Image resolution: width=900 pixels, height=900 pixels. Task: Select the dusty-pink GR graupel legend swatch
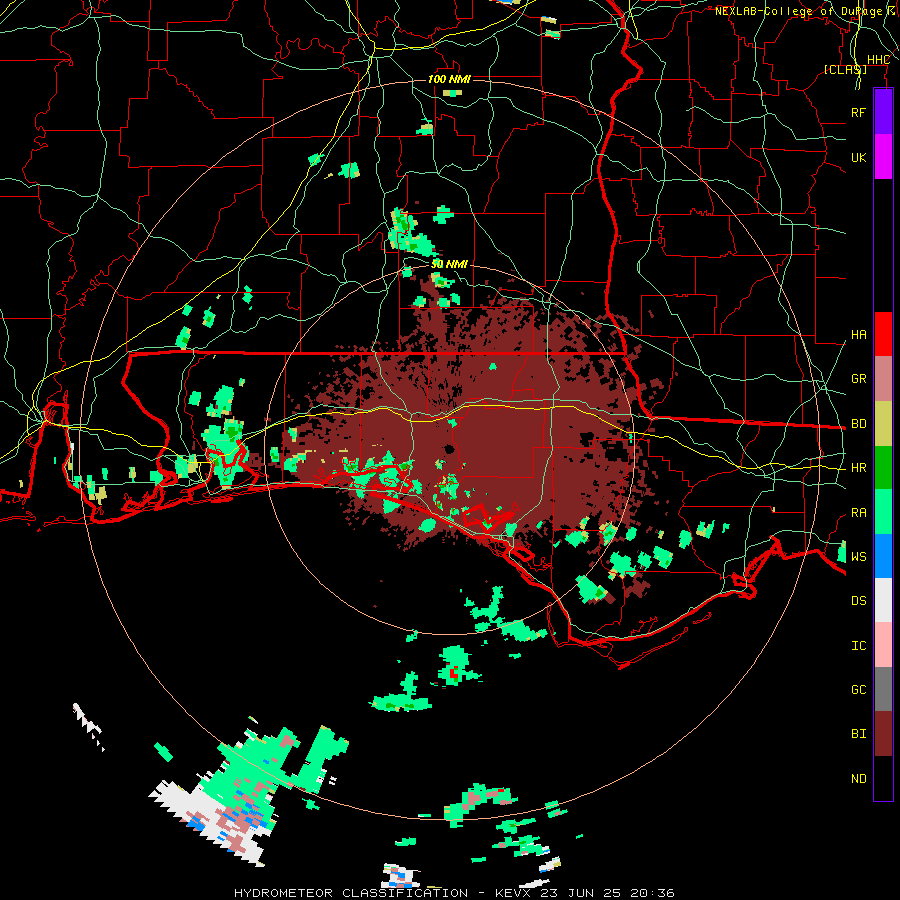click(x=883, y=379)
